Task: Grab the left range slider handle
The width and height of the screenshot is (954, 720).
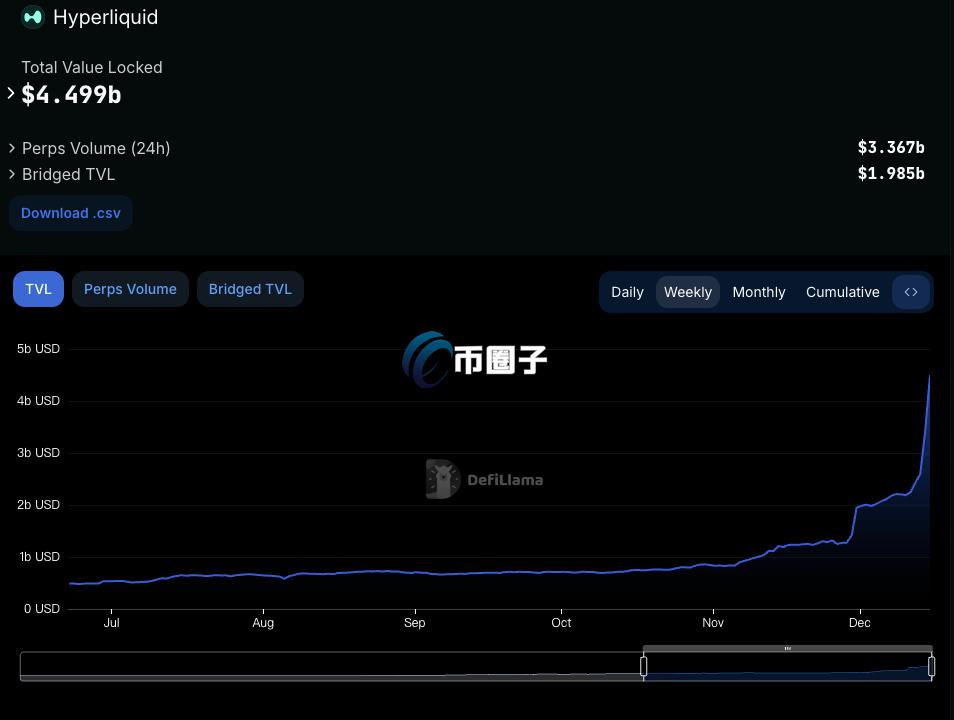Action: (x=644, y=666)
